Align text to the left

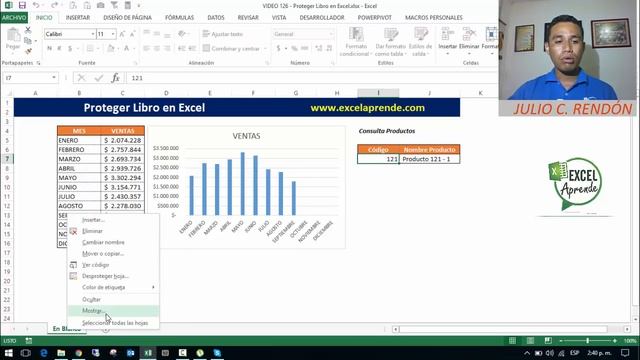click(x=146, y=49)
